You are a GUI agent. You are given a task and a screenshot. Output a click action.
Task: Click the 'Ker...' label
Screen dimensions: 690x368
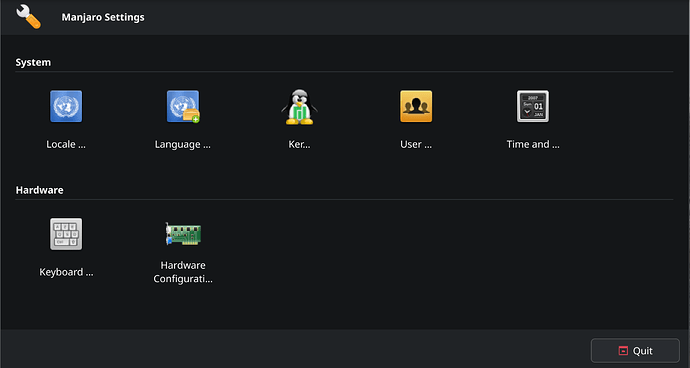coord(299,144)
